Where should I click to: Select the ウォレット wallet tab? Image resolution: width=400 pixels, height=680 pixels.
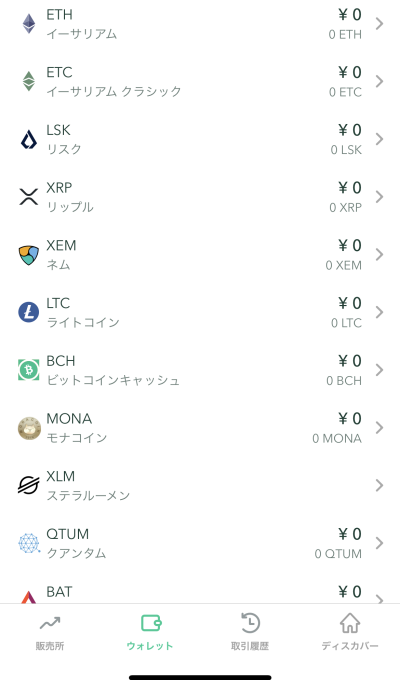coord(150,632)
